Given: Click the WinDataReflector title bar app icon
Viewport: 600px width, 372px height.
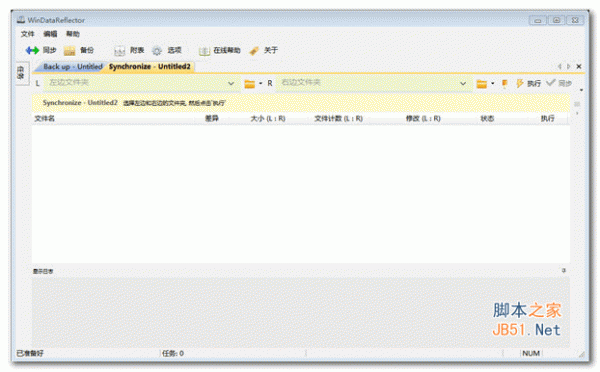Looking at the screenshot, I should [21, 20].
